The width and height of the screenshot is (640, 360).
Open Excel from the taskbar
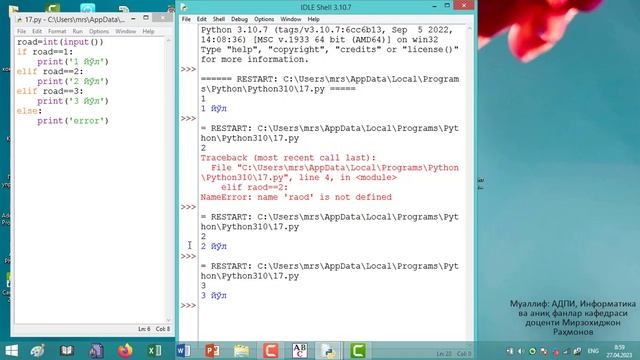click(155, 351)
